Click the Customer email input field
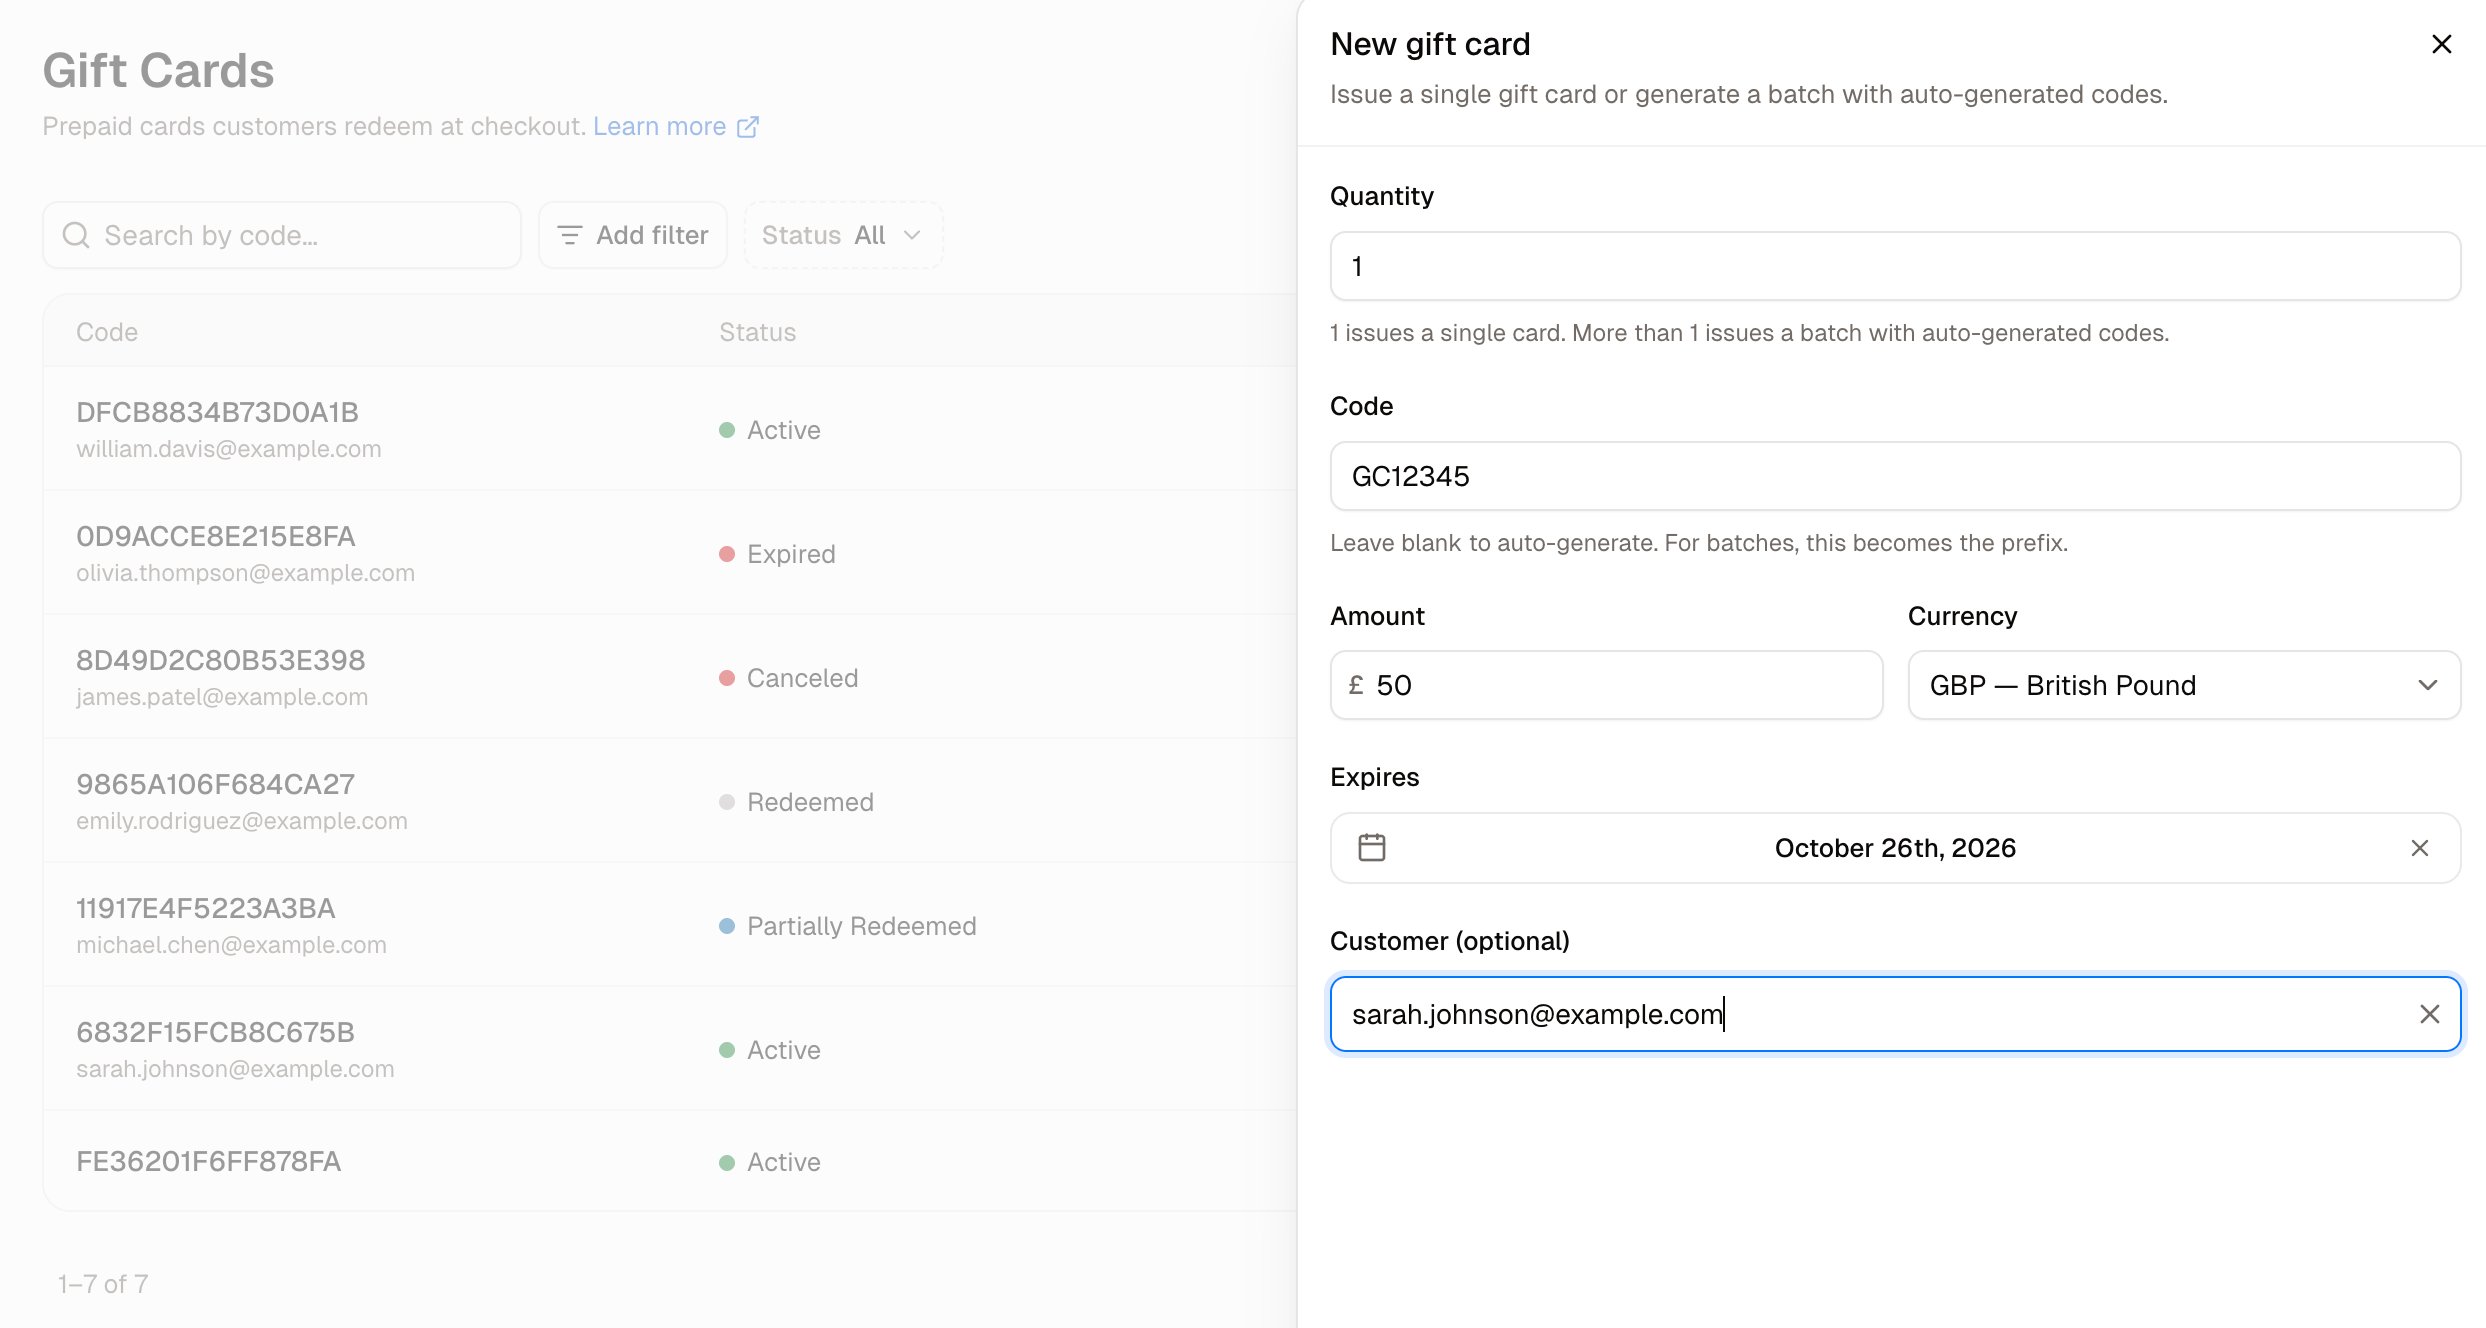 pyautogui.click(x=1895, y=1014)
